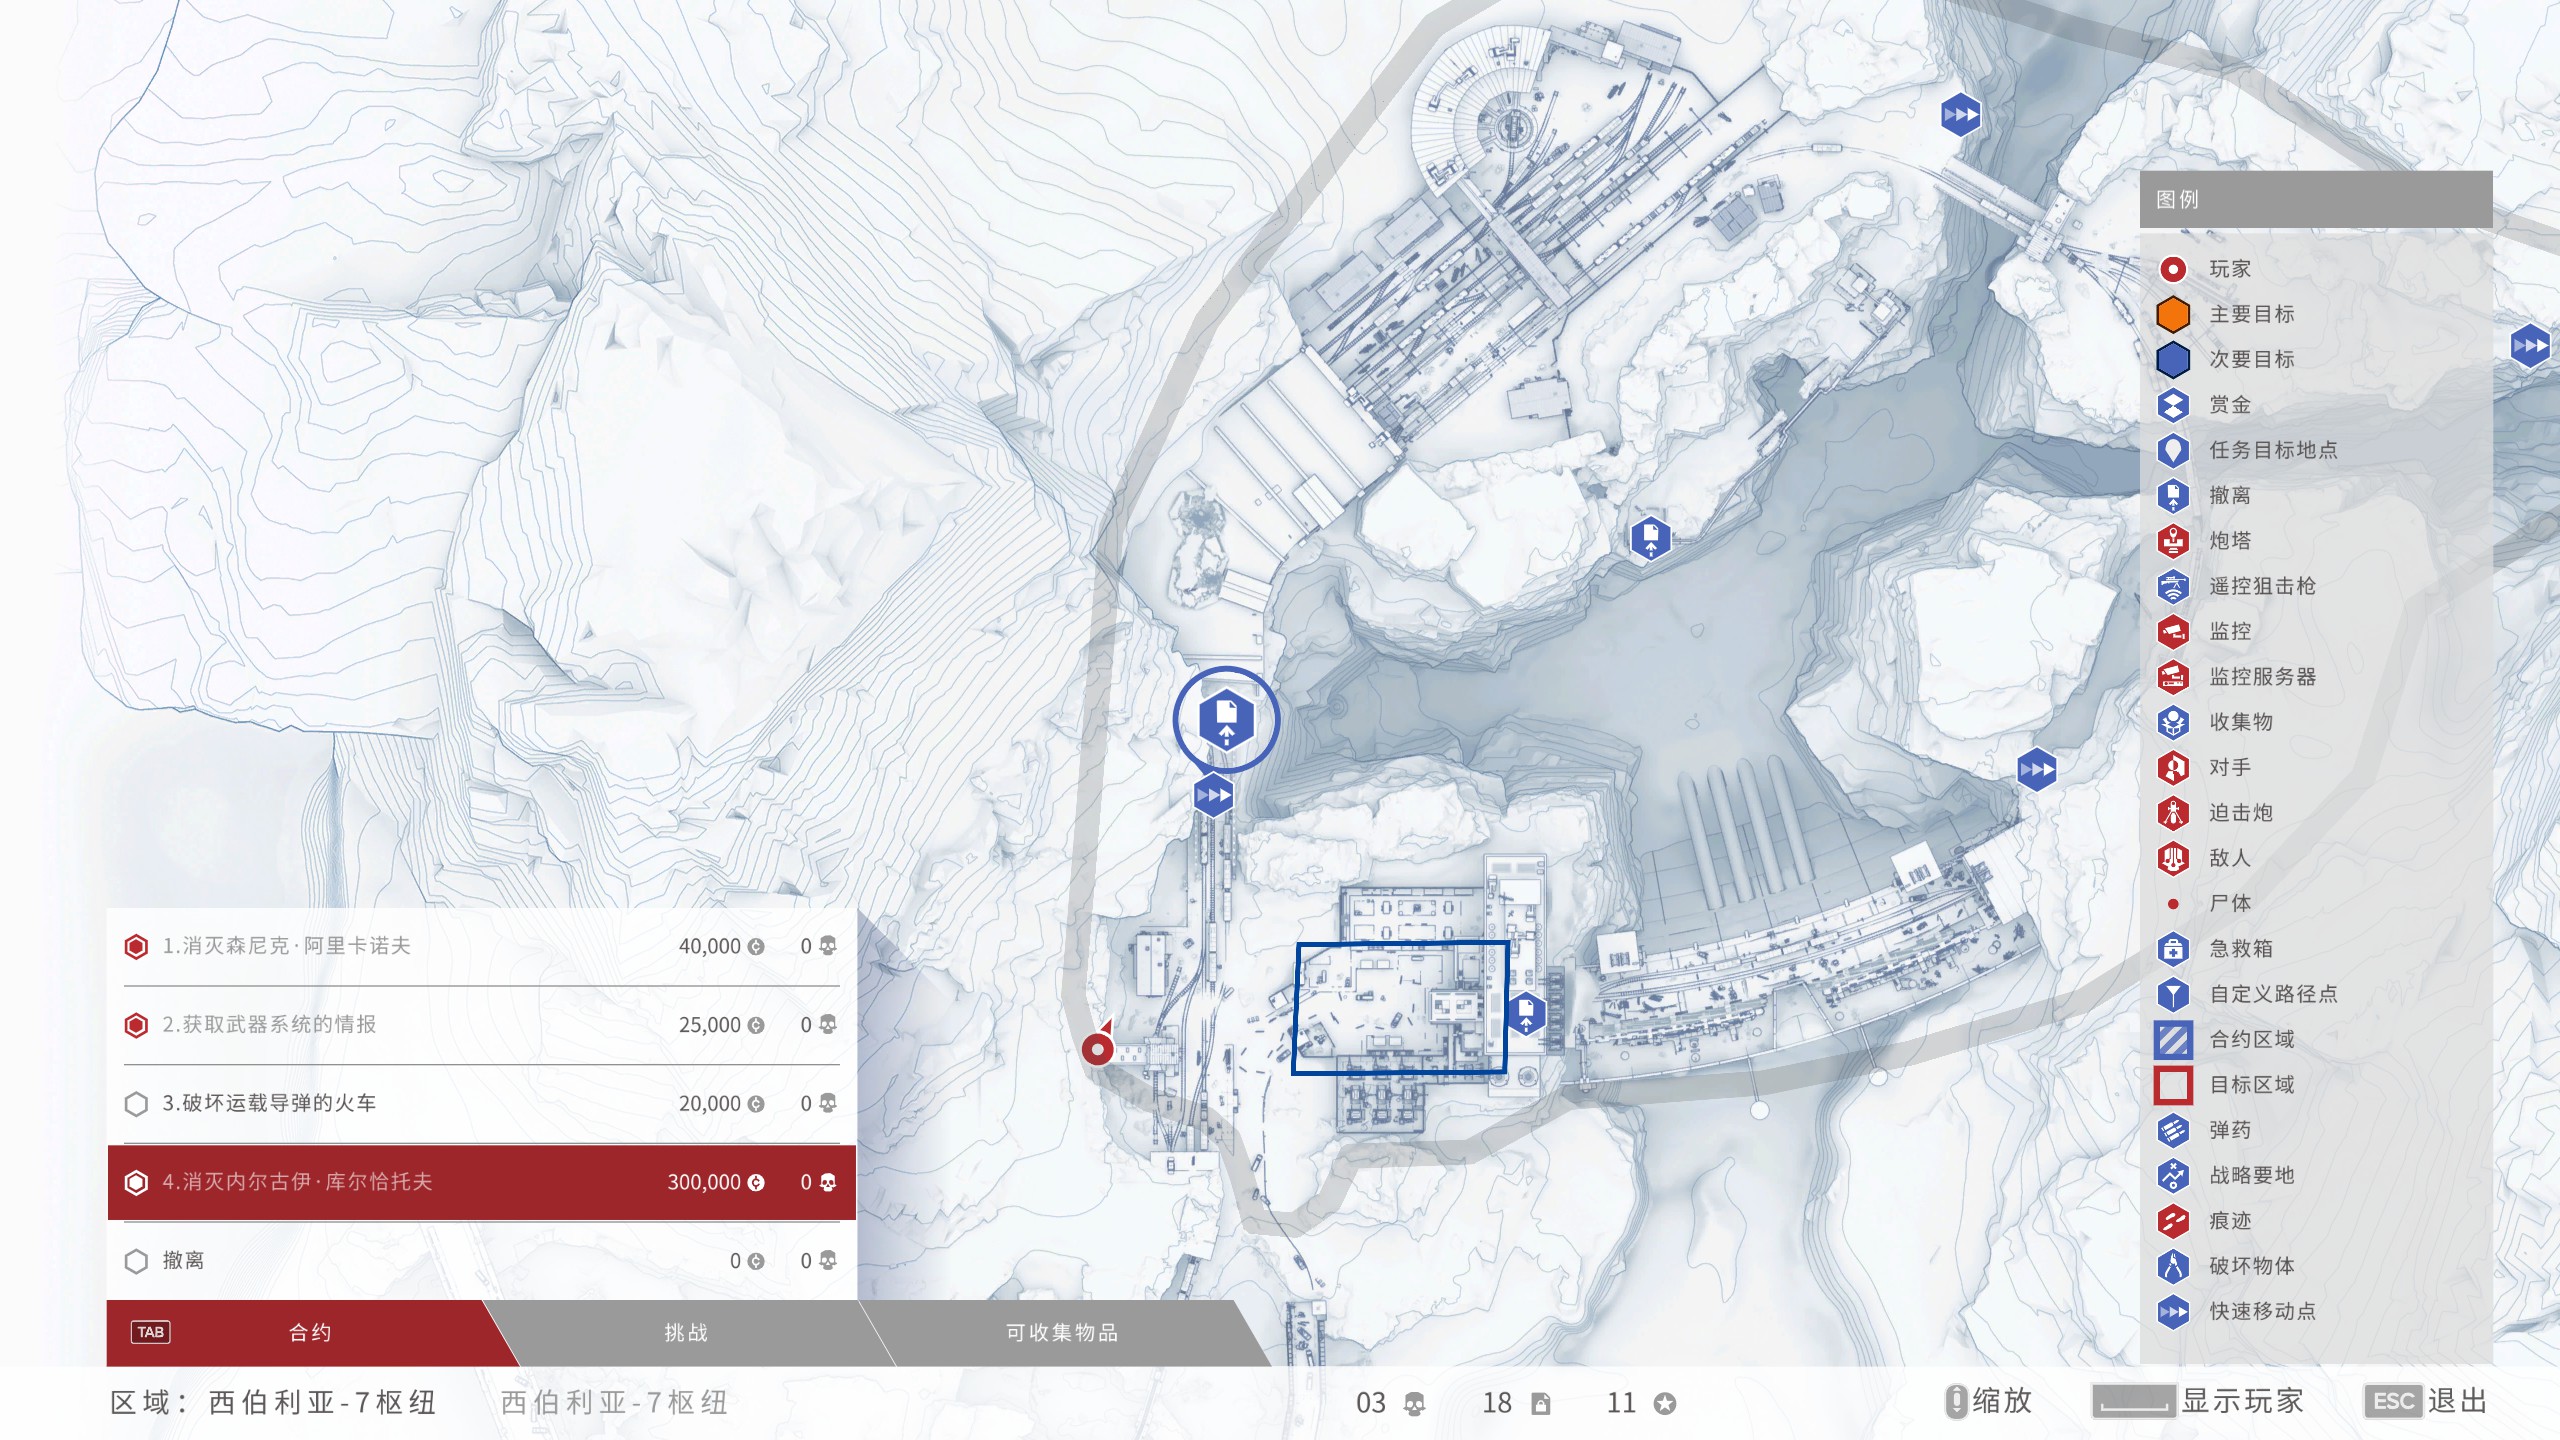Click the 40,000 reward value

[x=710, y=946]
